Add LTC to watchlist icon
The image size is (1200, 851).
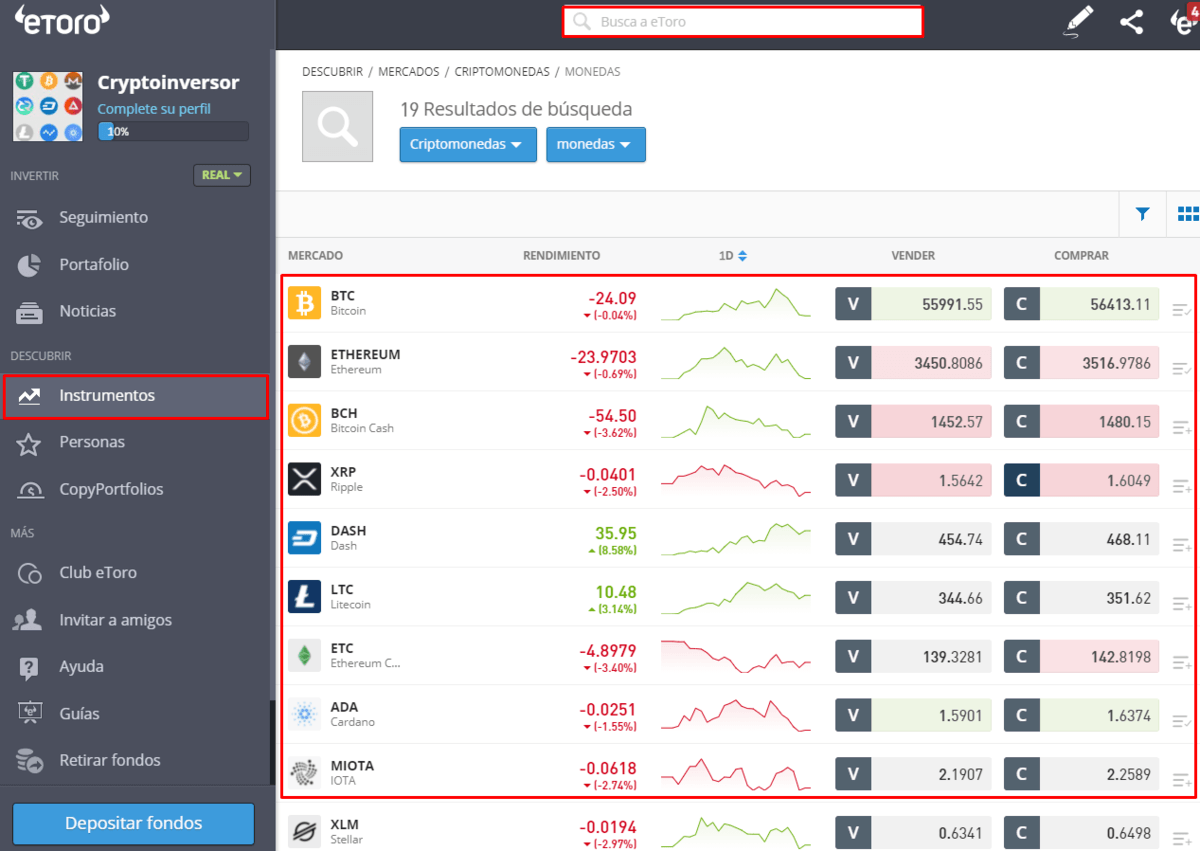pyautogui.click(x=1181, y=603)
